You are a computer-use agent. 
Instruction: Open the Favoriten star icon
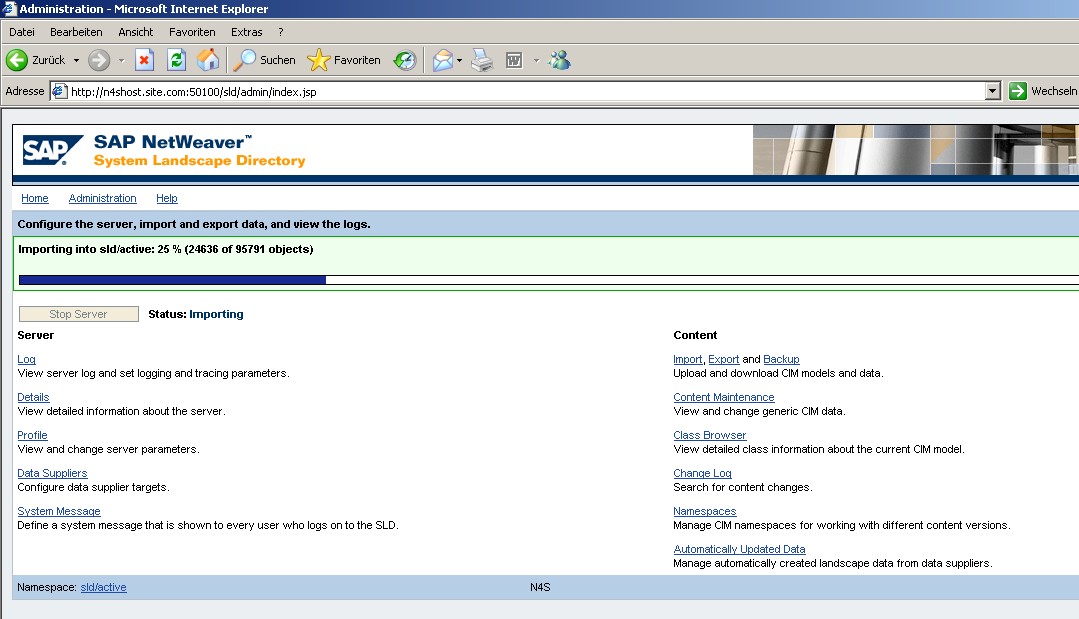[318, 60]
